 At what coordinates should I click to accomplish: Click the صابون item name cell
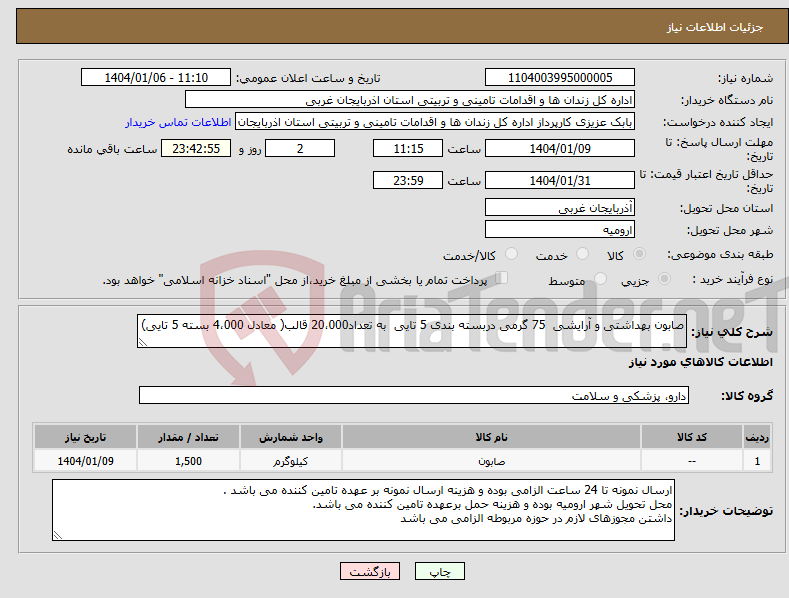click(491, 461)
